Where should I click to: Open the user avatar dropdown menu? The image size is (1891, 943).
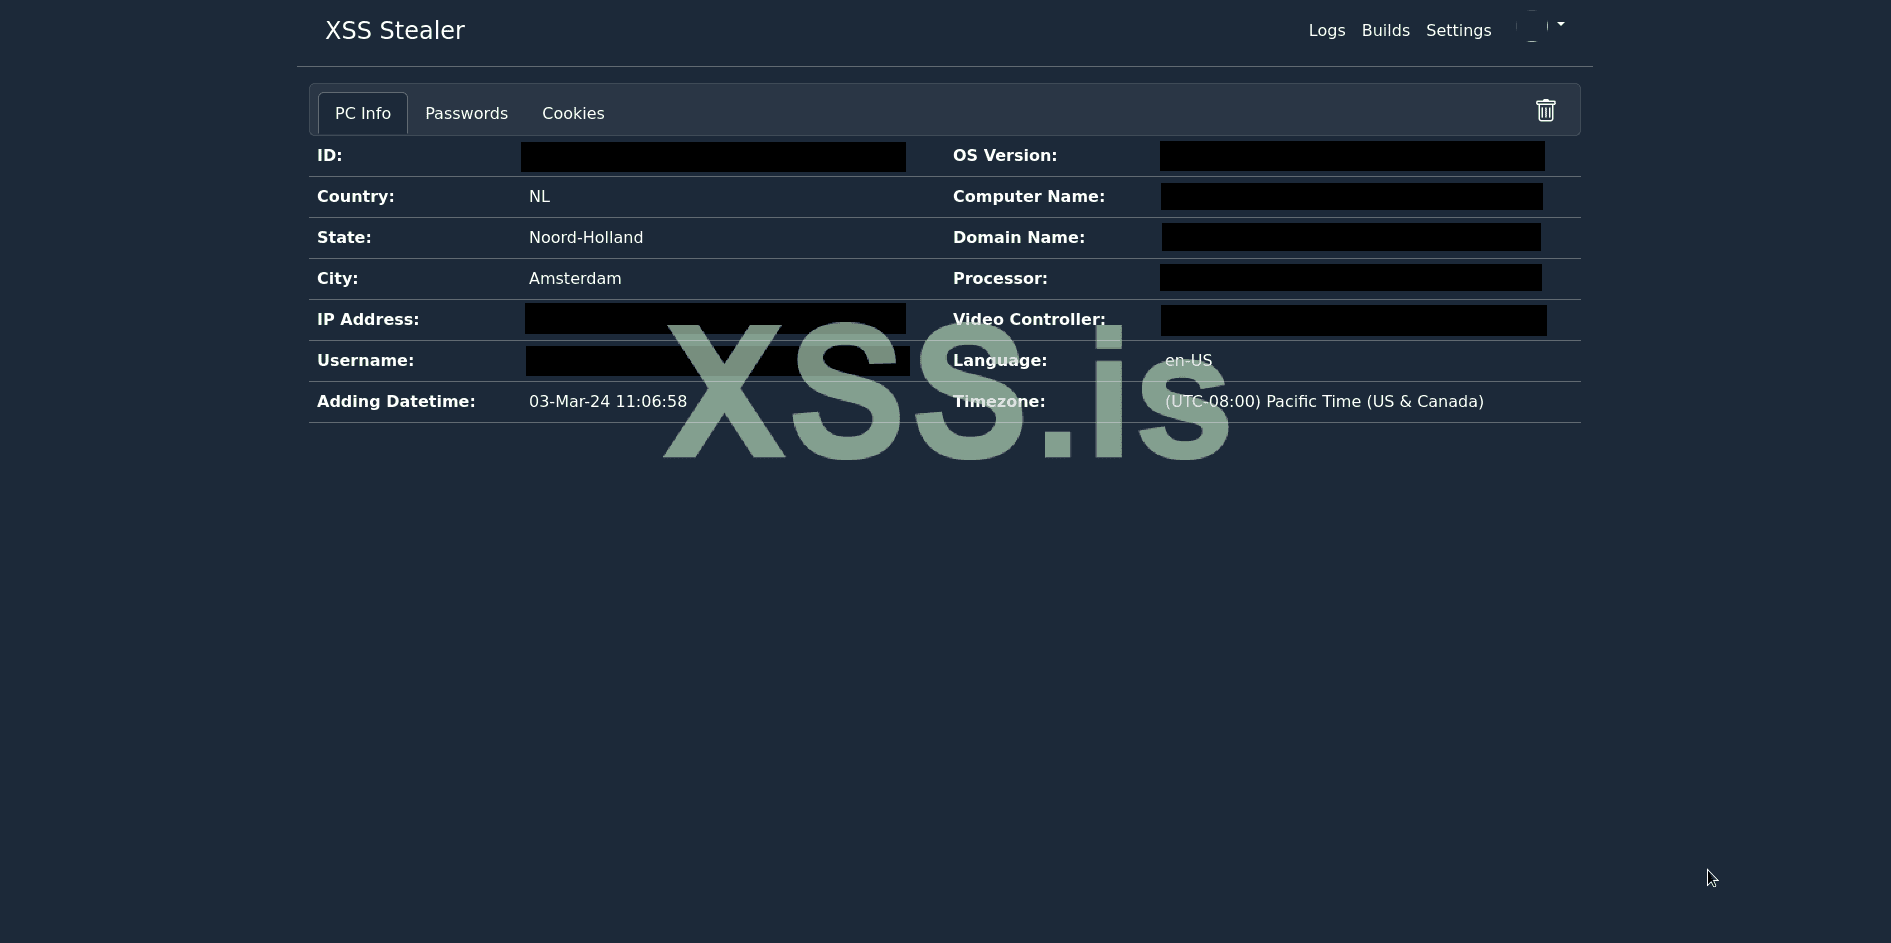click(1540, 27)
